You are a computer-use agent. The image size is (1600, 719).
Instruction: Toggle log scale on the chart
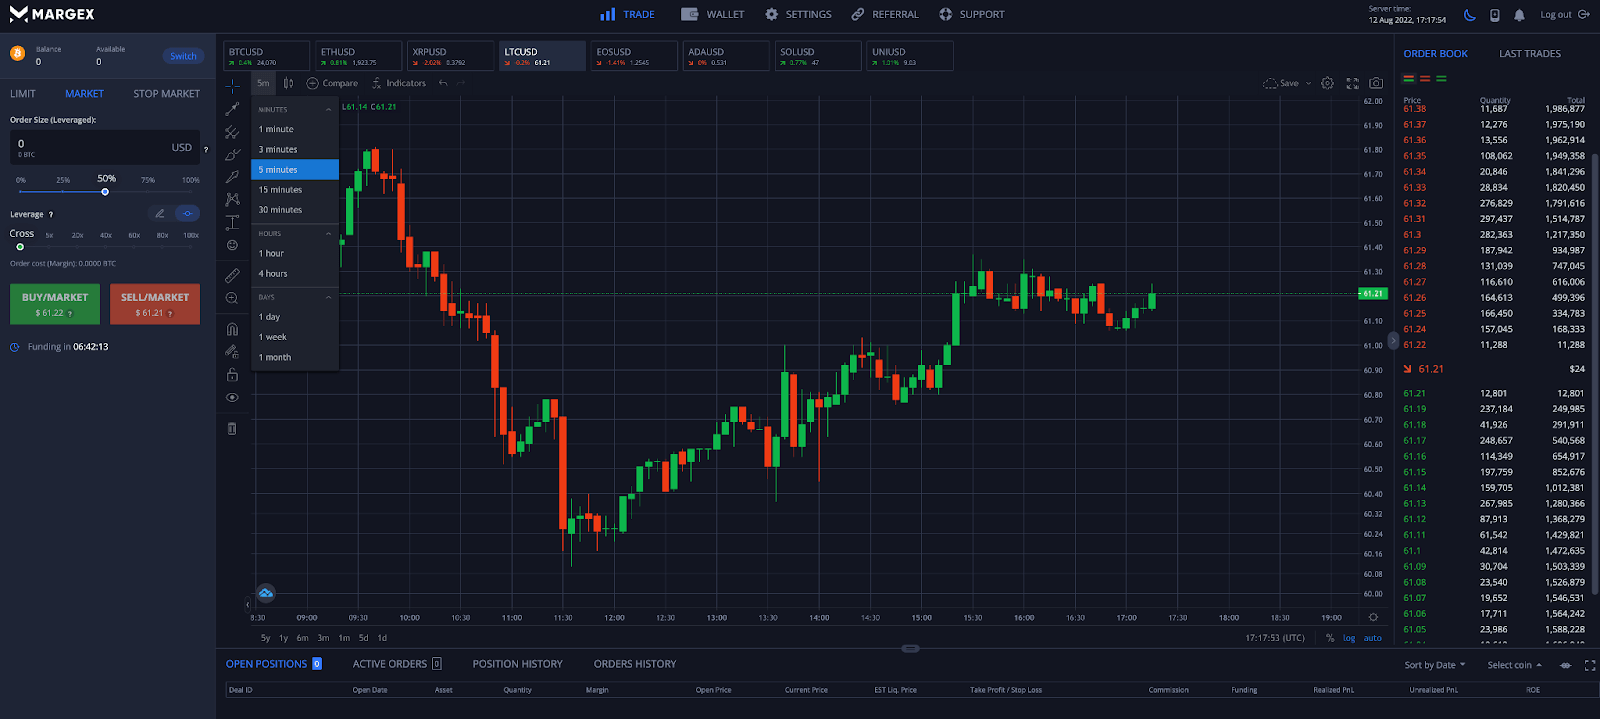(1349, 638)
